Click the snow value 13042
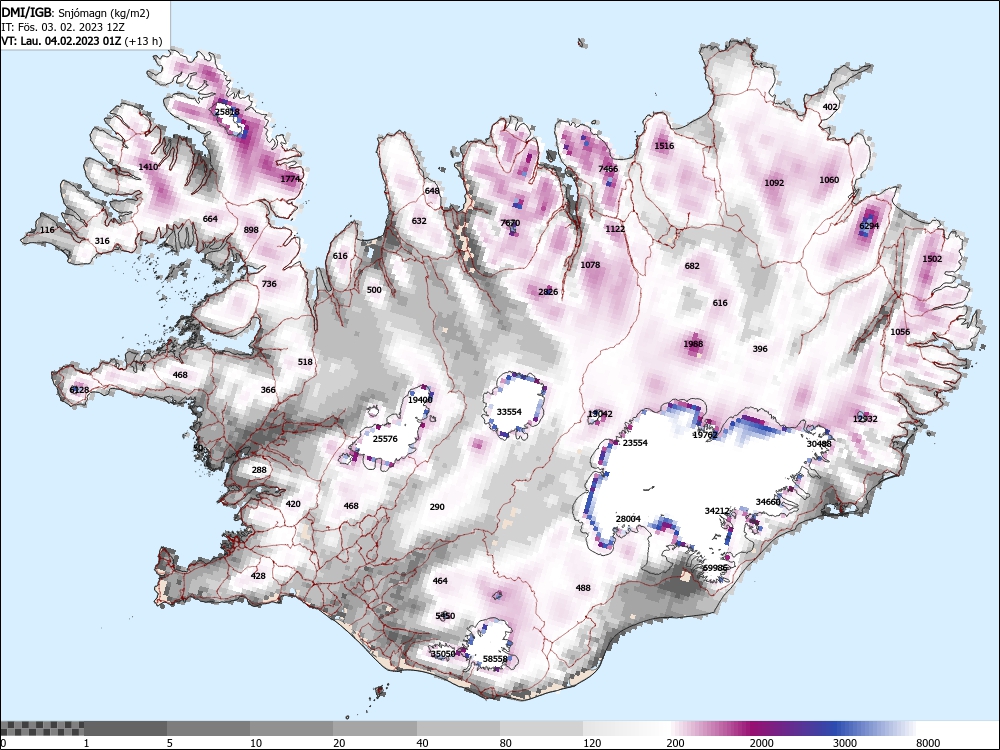Viewport: 1000px width, 750px height. pos(600,414)
